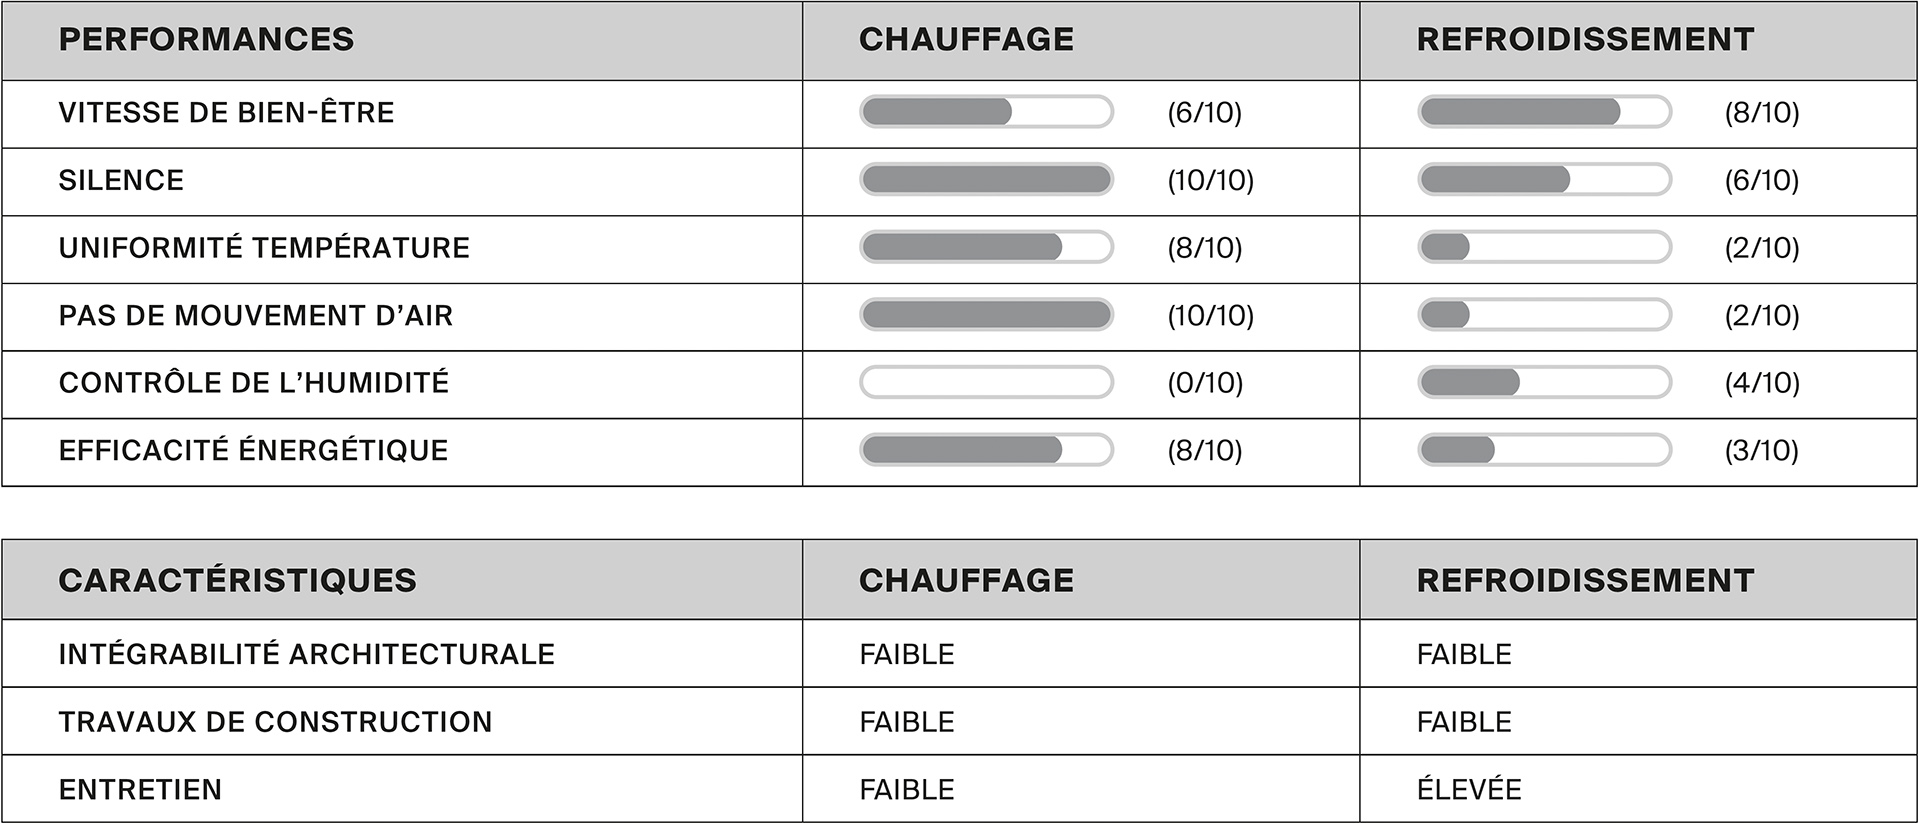Select the (0/10) humidity score text
Screen dimensions: 1920x825
point(1205,383)
